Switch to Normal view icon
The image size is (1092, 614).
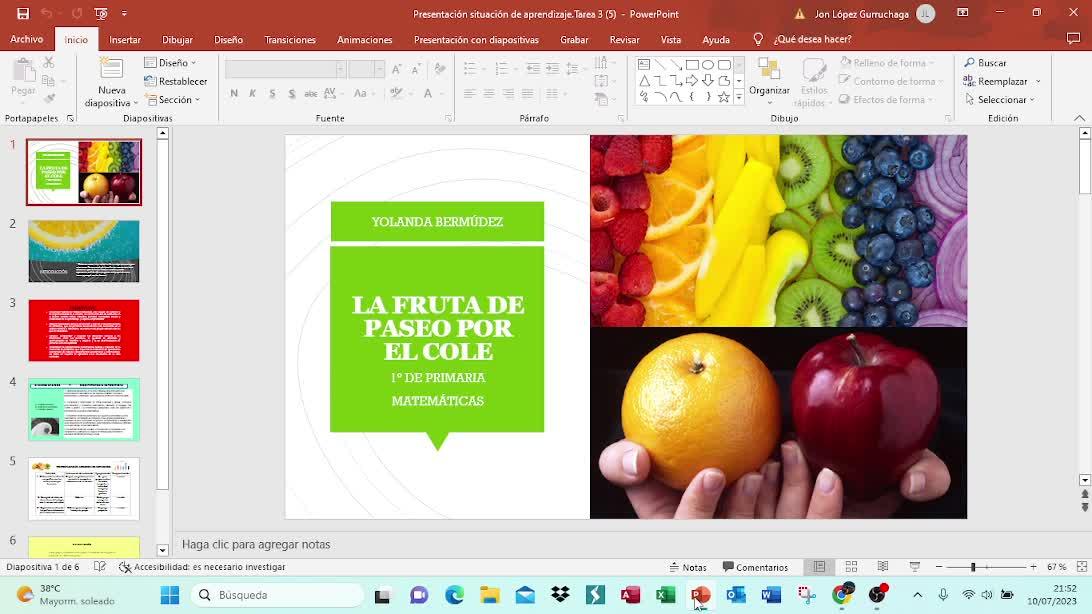(819, 567)
